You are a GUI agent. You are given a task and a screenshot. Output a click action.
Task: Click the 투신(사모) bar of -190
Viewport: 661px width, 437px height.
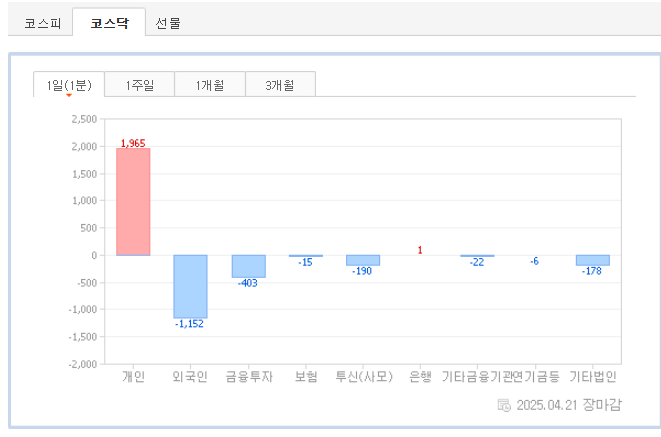click(363, 260)
